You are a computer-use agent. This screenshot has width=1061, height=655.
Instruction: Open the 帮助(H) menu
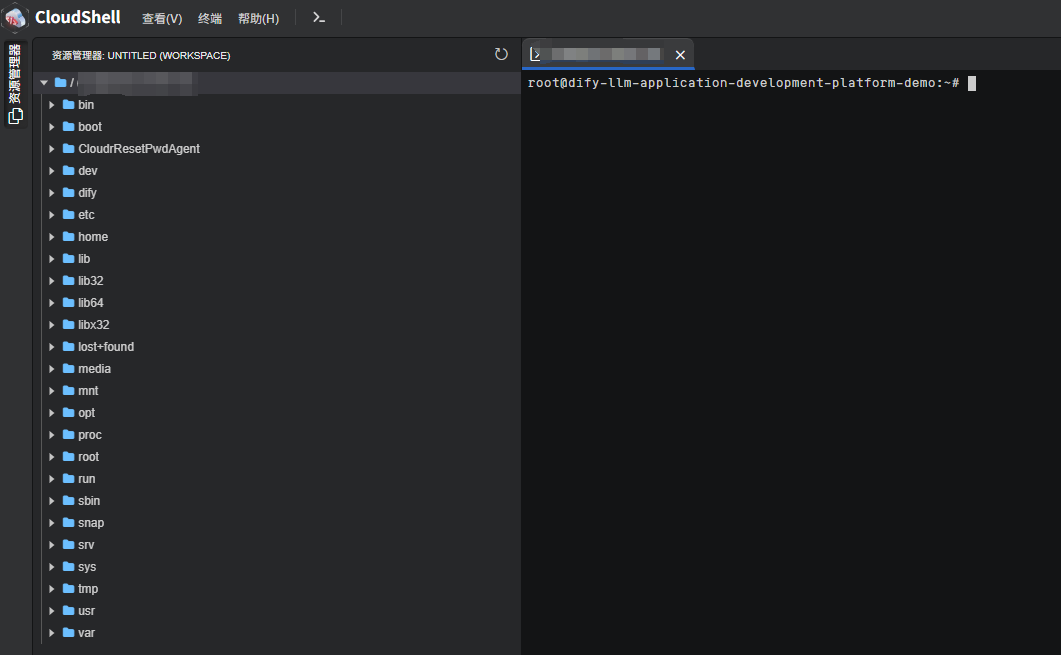[x=258, y=18]
